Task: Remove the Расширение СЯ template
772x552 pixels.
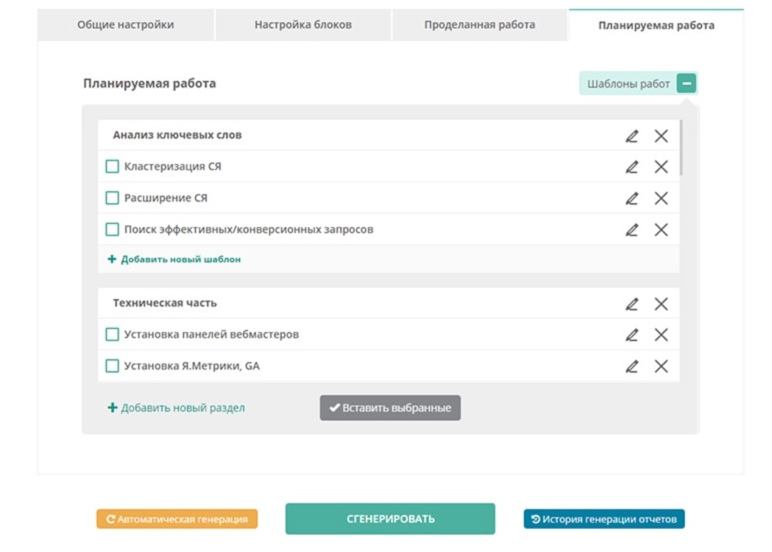Action: [x=661, y=198]
